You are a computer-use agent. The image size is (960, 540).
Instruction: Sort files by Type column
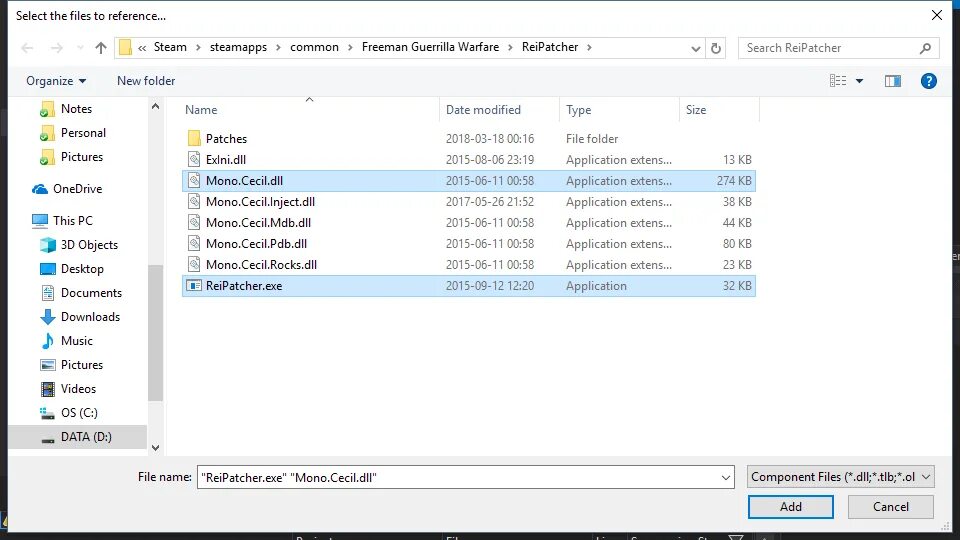tap(578, 110)
